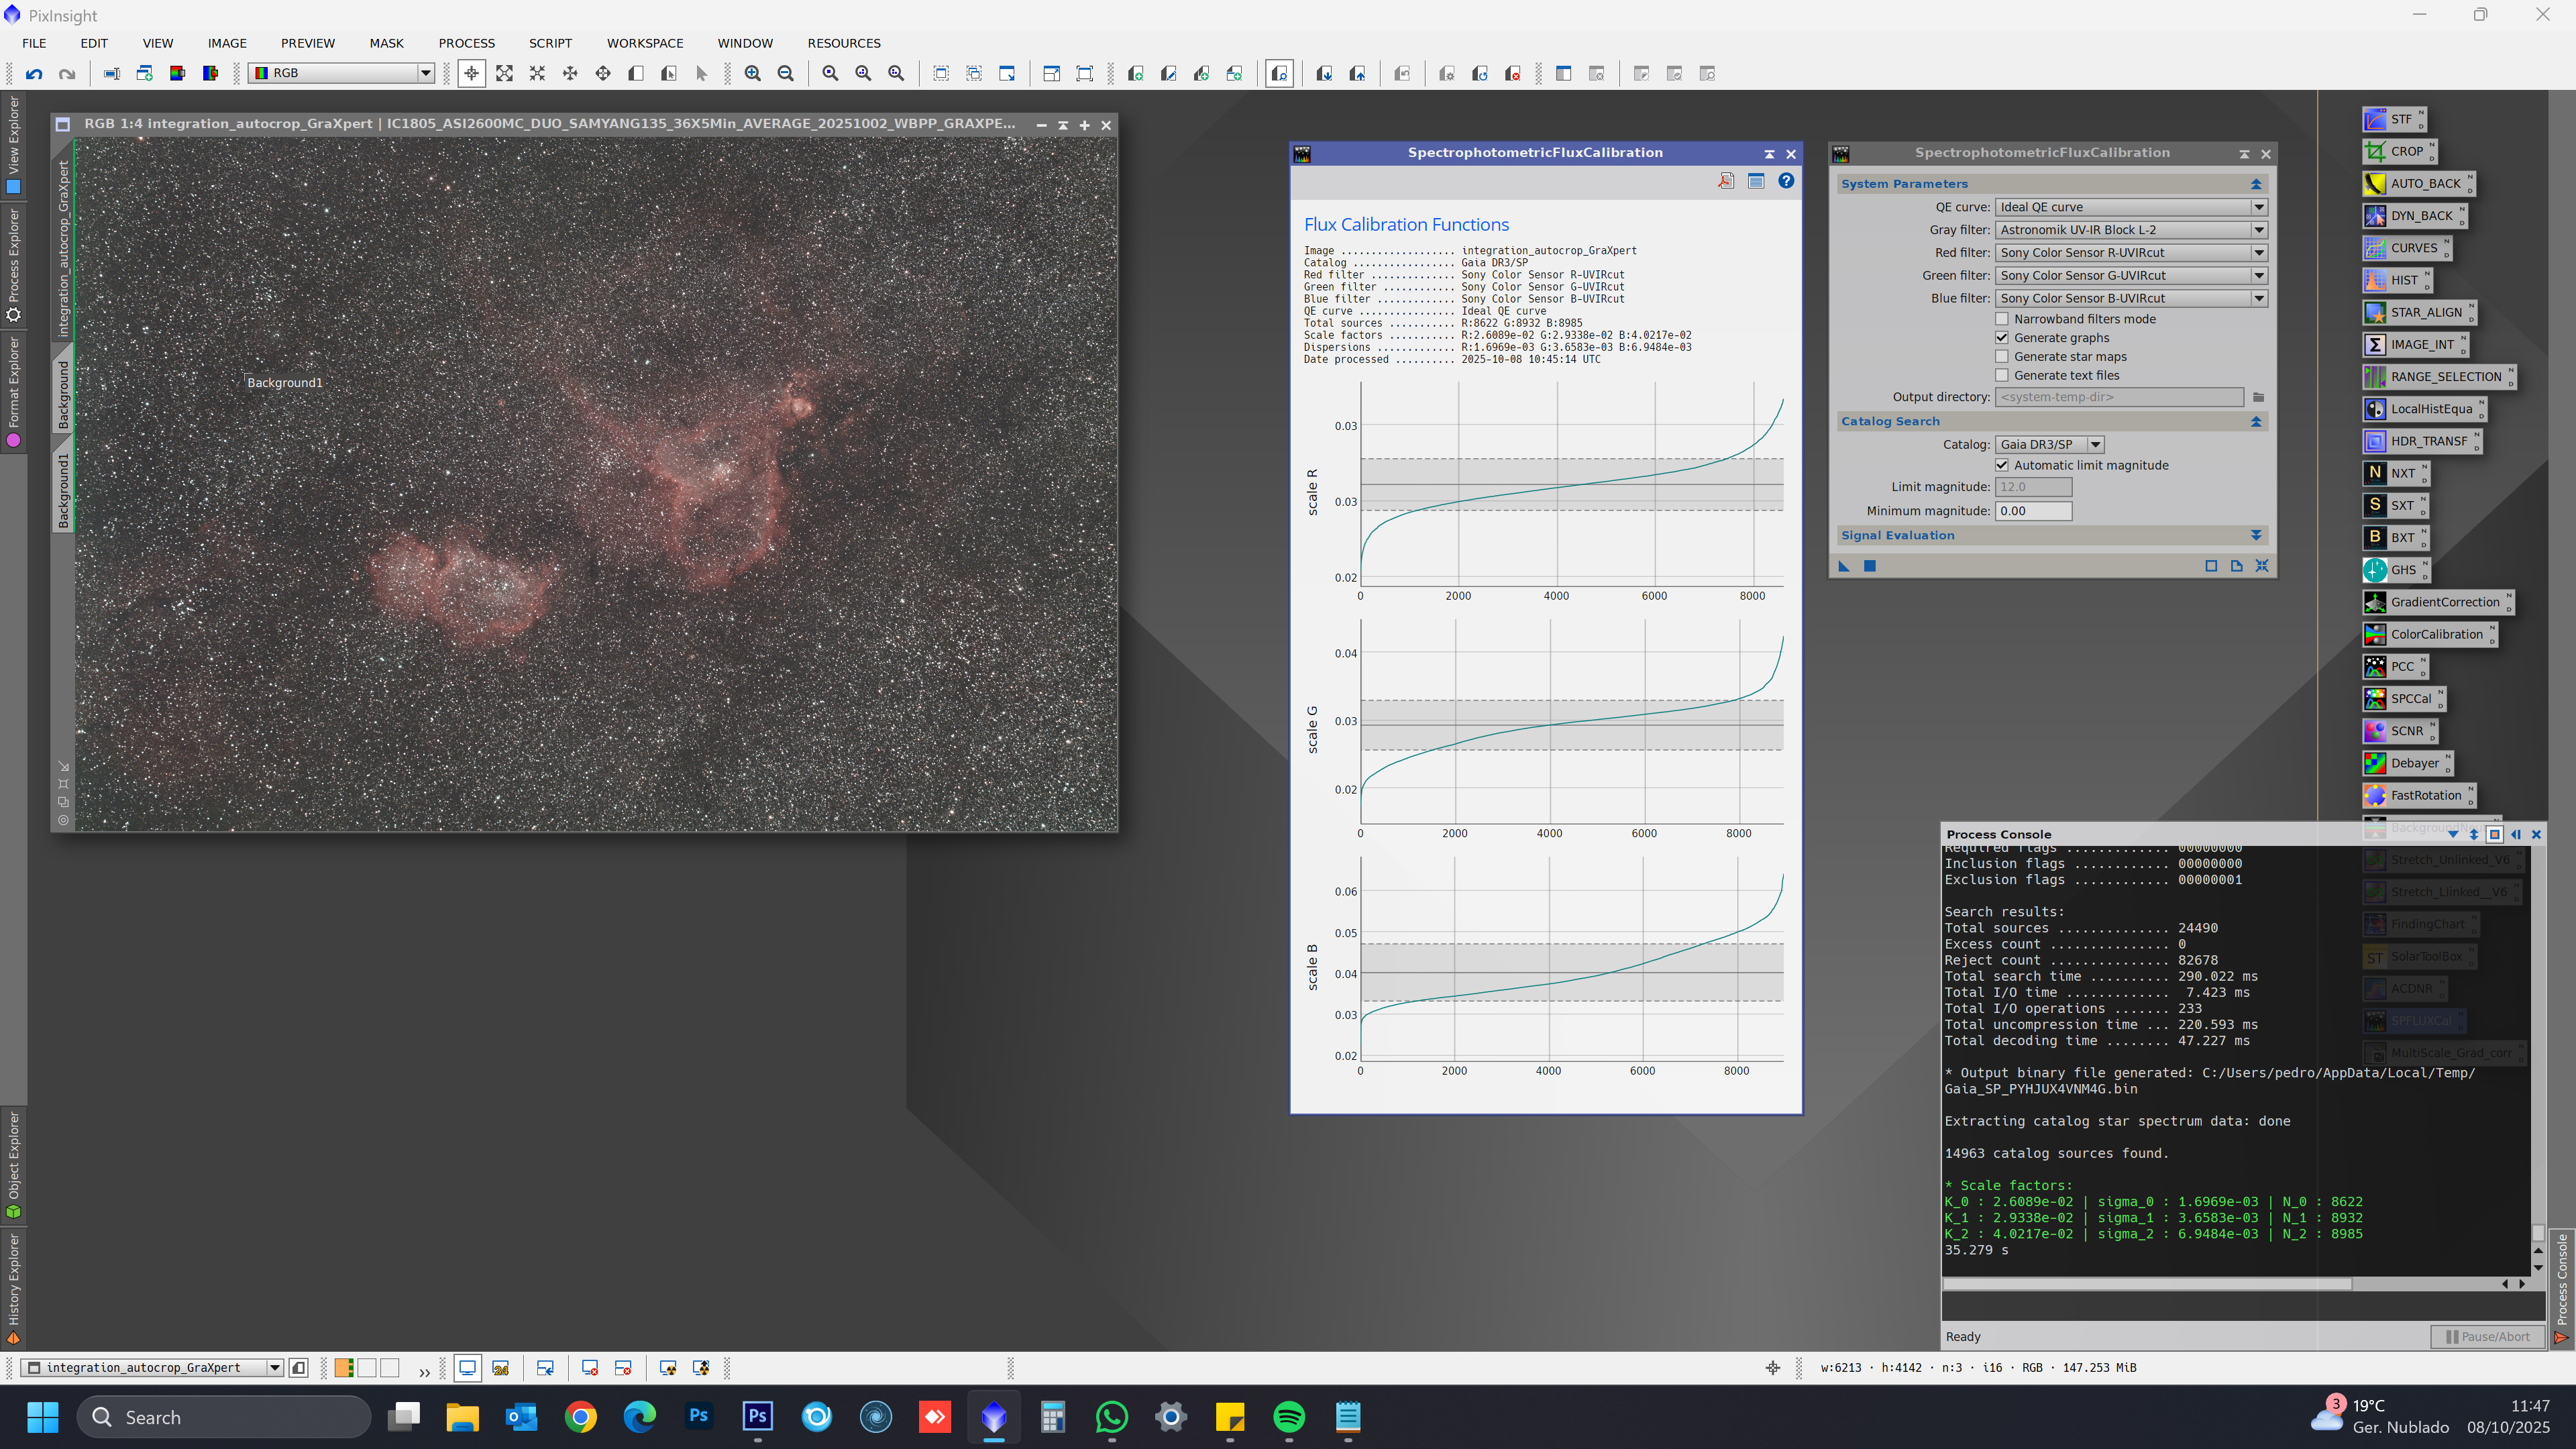2576x1449 pixels.
Task: Click the Undo arrow icon
Action: 34,73
